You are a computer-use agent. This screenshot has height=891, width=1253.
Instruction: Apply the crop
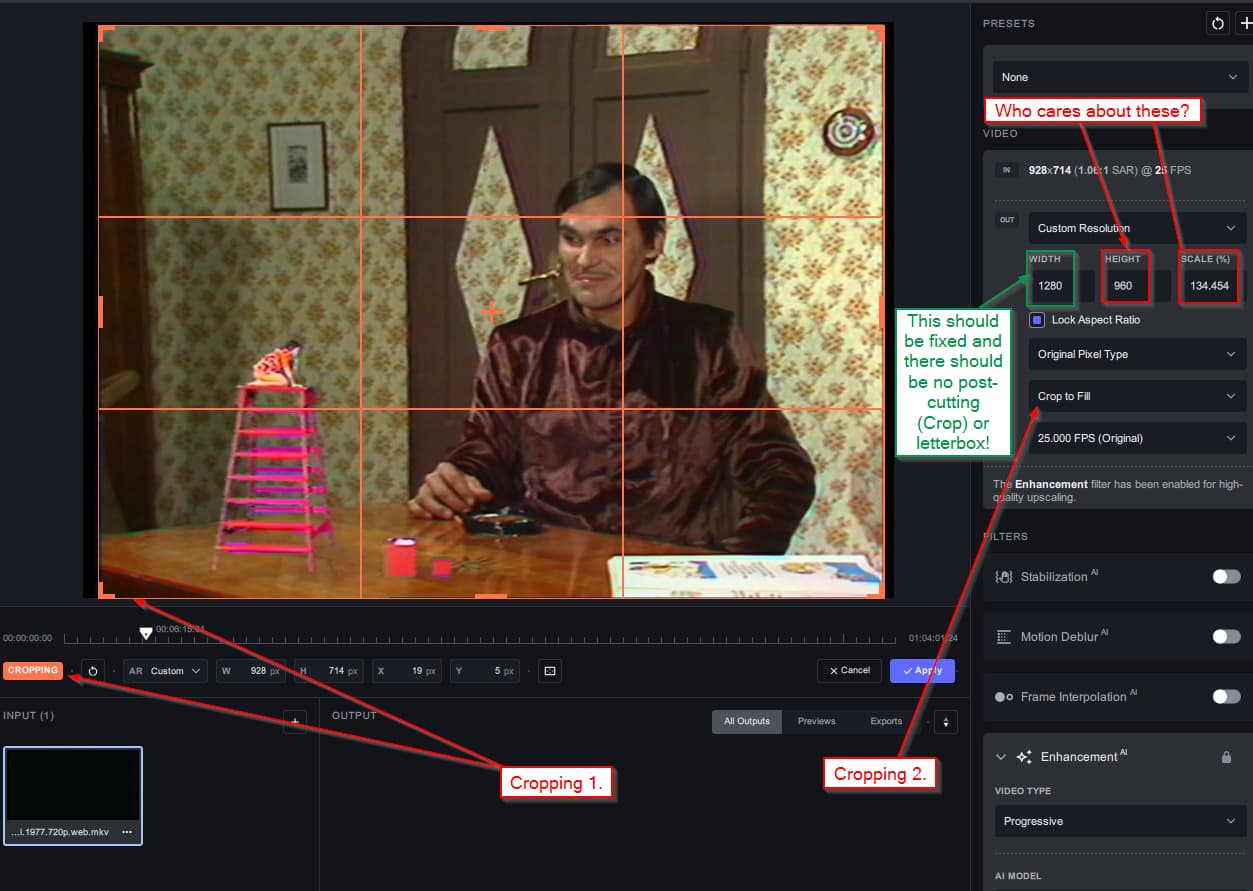(922, 671)
